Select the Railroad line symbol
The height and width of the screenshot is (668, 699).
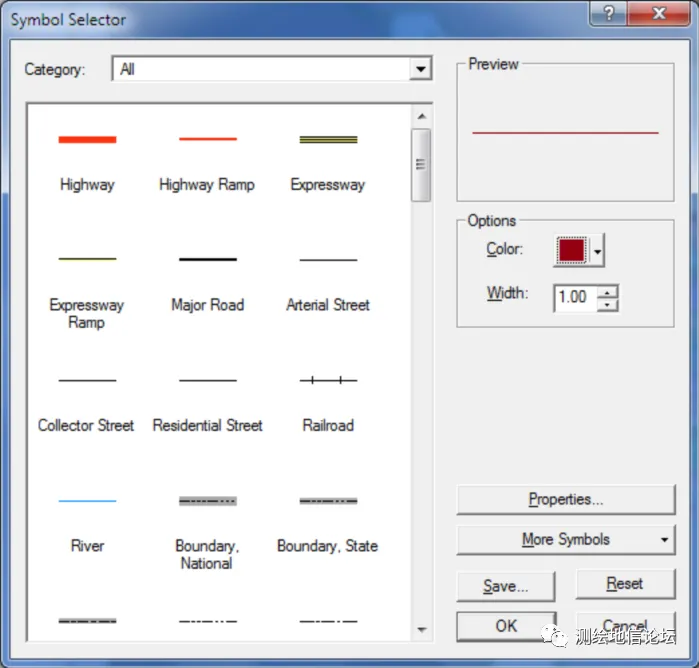[328, 380]
